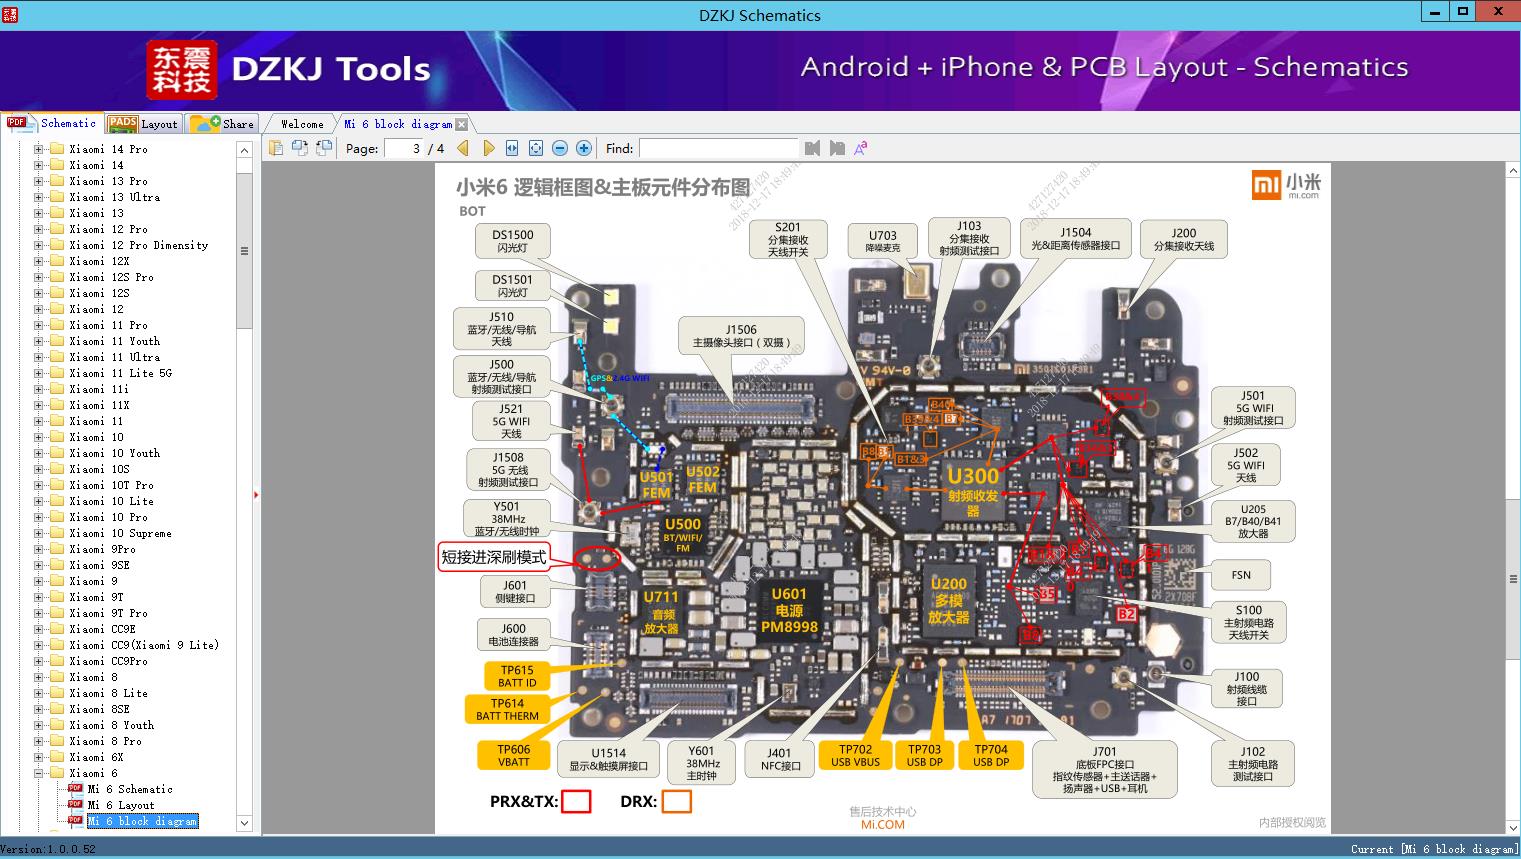Click the PDF icon of Mi 6 Schematic
This screenshot has width=1521, height=859.
tap(75, 788)
